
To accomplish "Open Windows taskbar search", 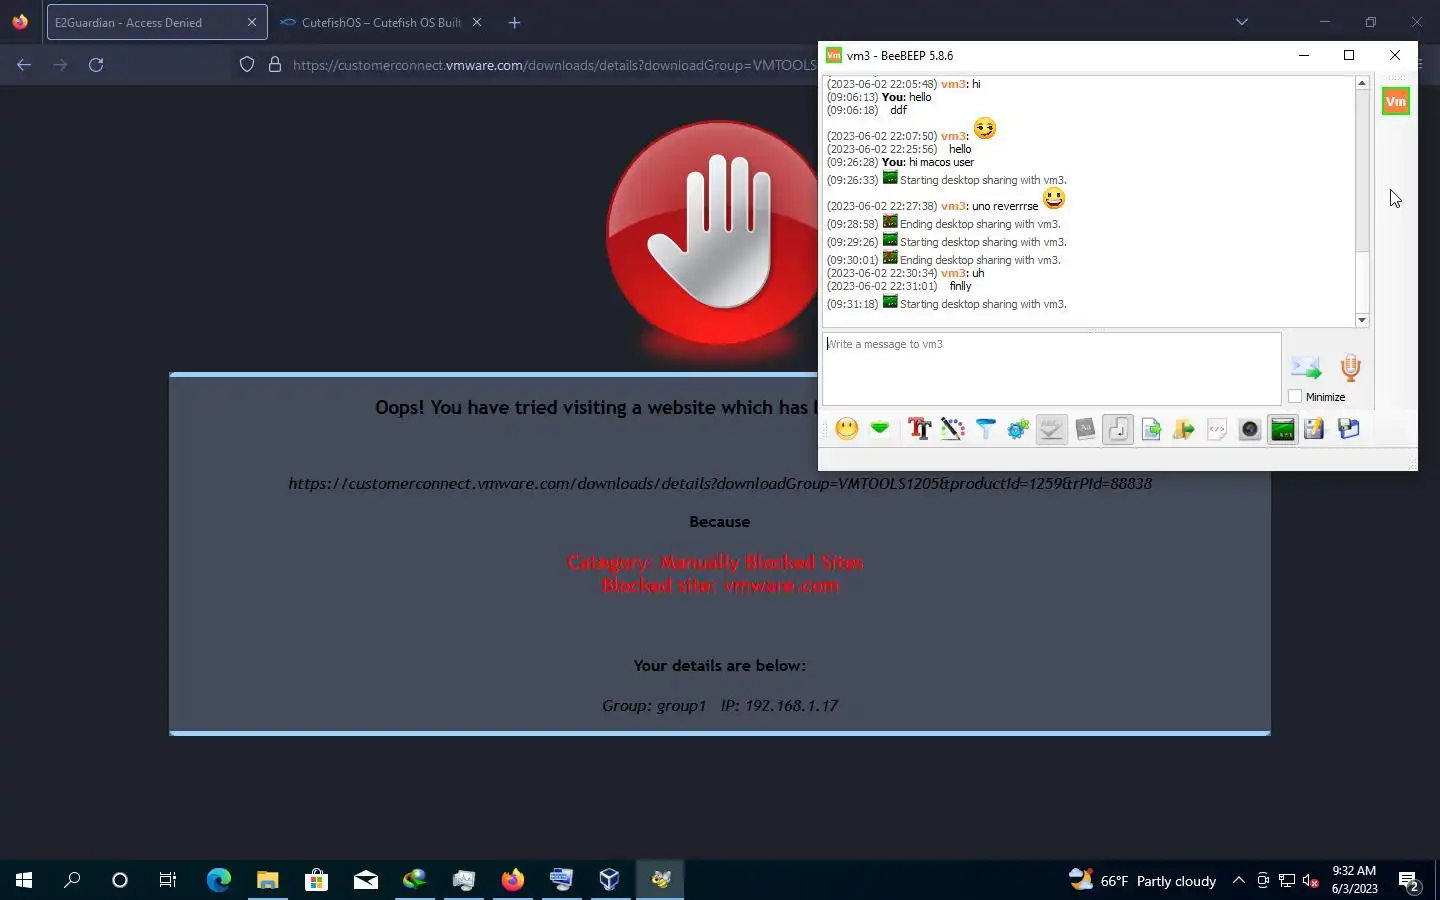I will tap(72, 880).
